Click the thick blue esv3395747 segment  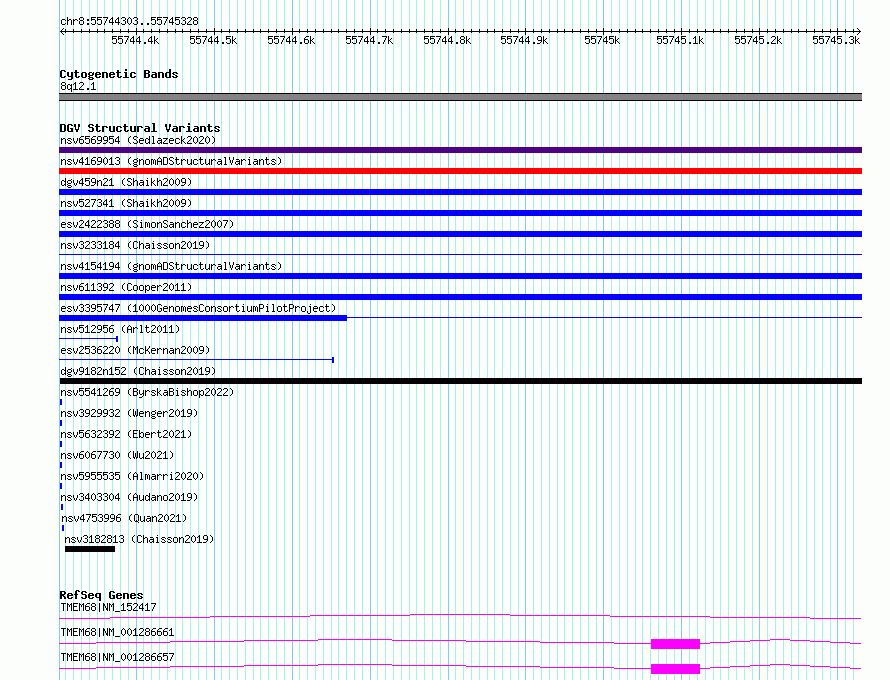[203, 318]
